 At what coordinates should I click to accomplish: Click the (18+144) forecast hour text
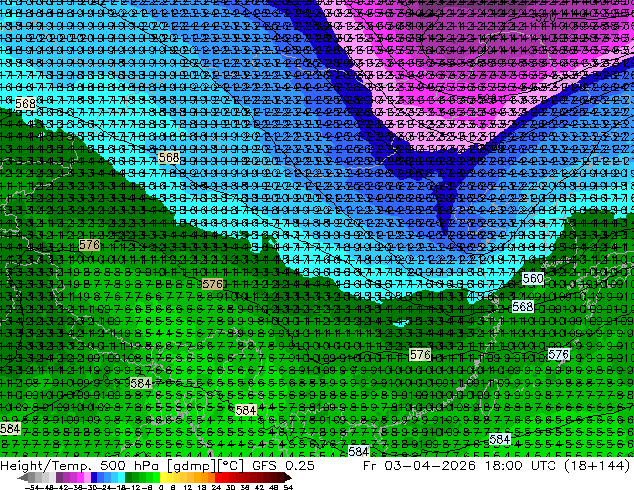598,466
